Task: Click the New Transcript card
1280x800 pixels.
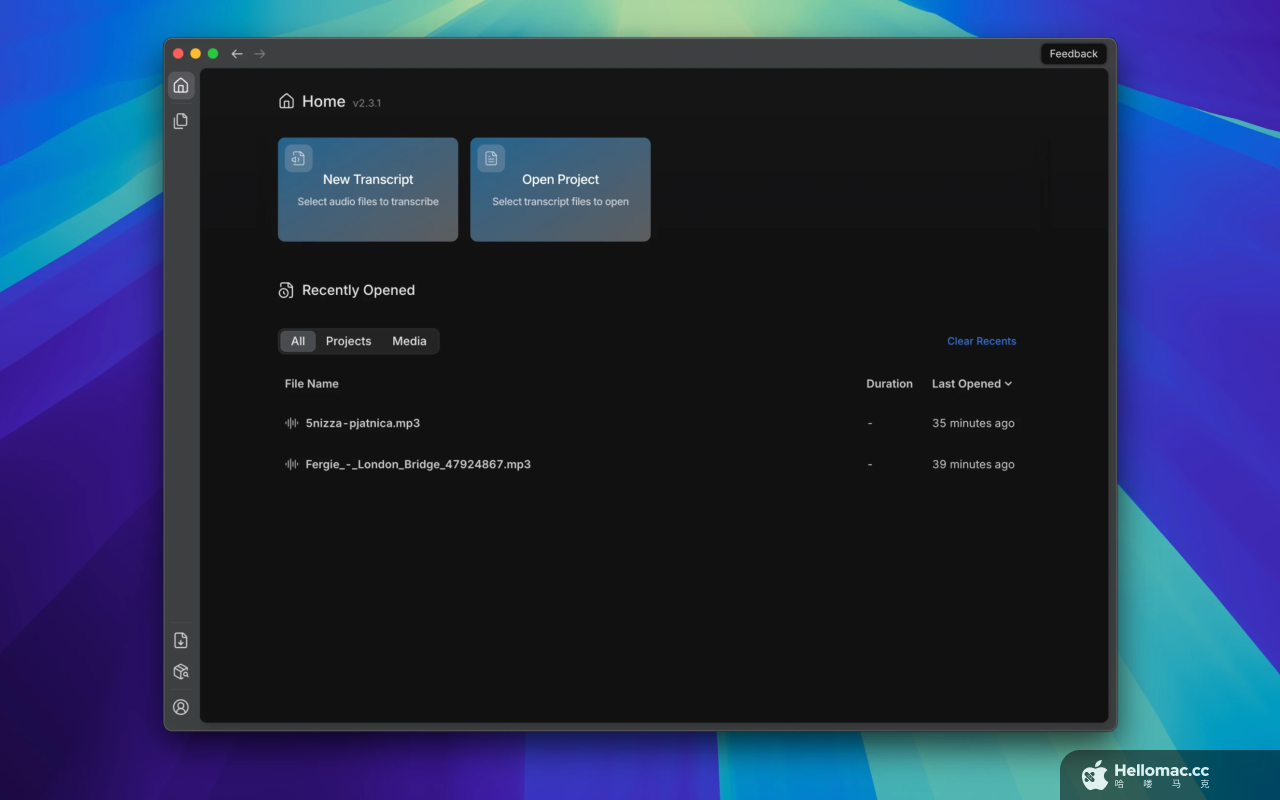Action: point(368,189)
